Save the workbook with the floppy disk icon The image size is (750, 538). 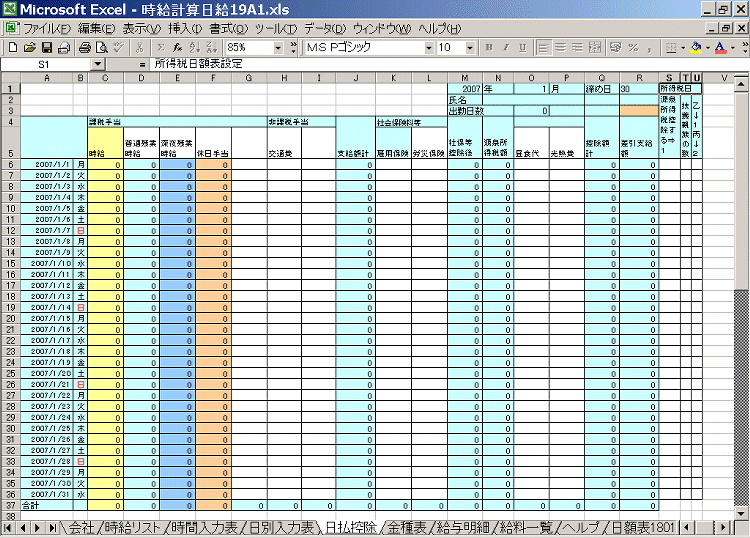pos(46,47)
